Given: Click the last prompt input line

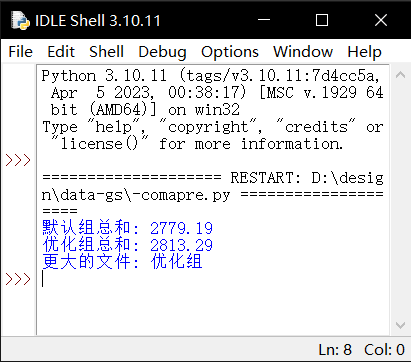Looking at the screenshot, I should point(213,279).
